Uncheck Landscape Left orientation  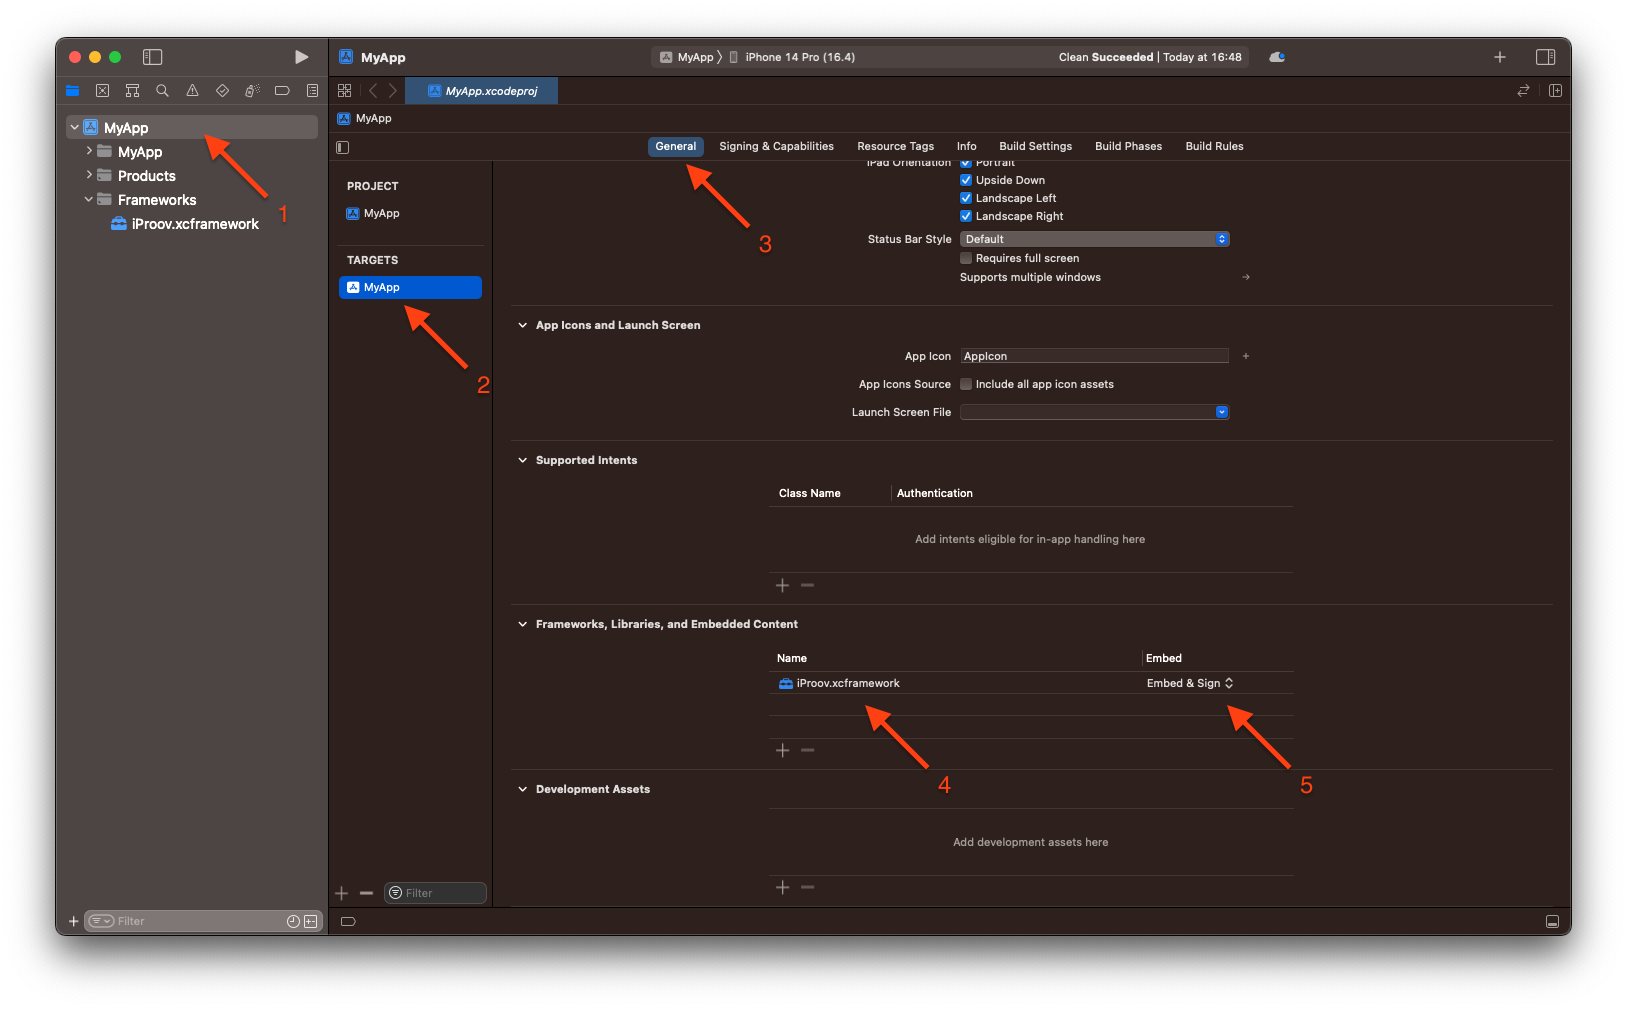click(x=966, y=198)
